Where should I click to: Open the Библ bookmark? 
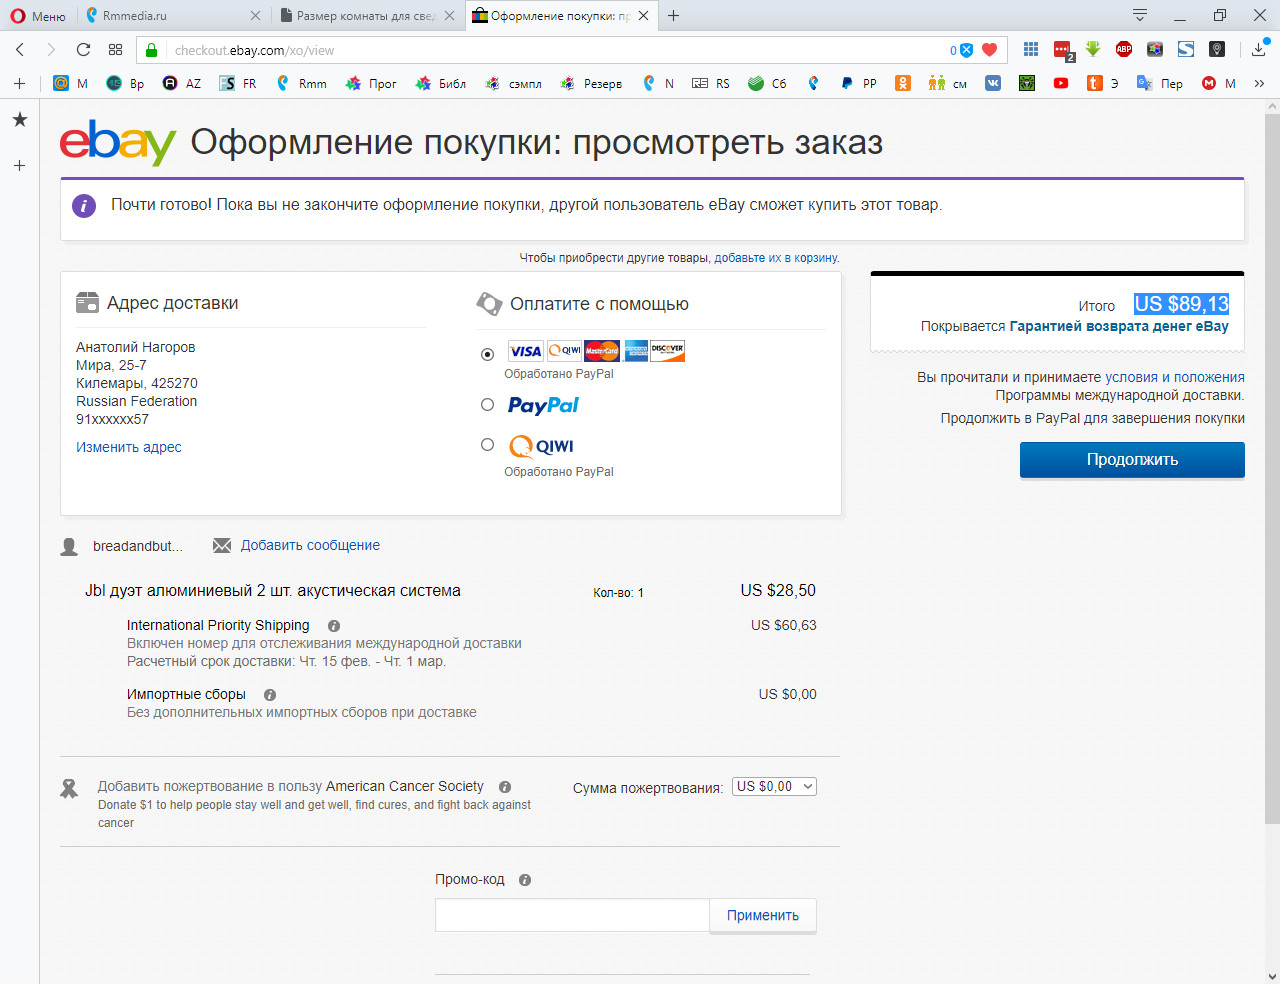pyautogui.click(x=441, y=83)
